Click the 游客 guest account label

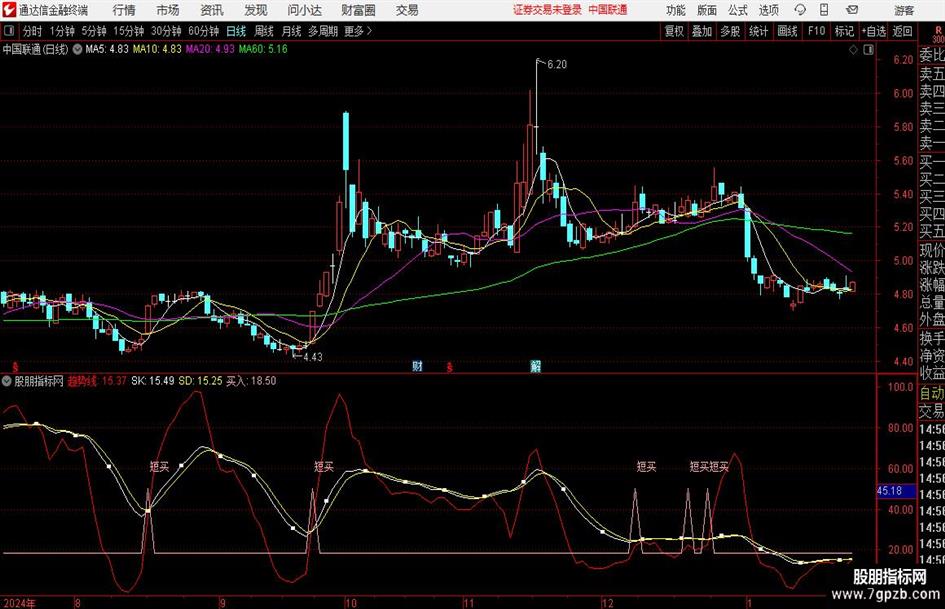point(904,10)
